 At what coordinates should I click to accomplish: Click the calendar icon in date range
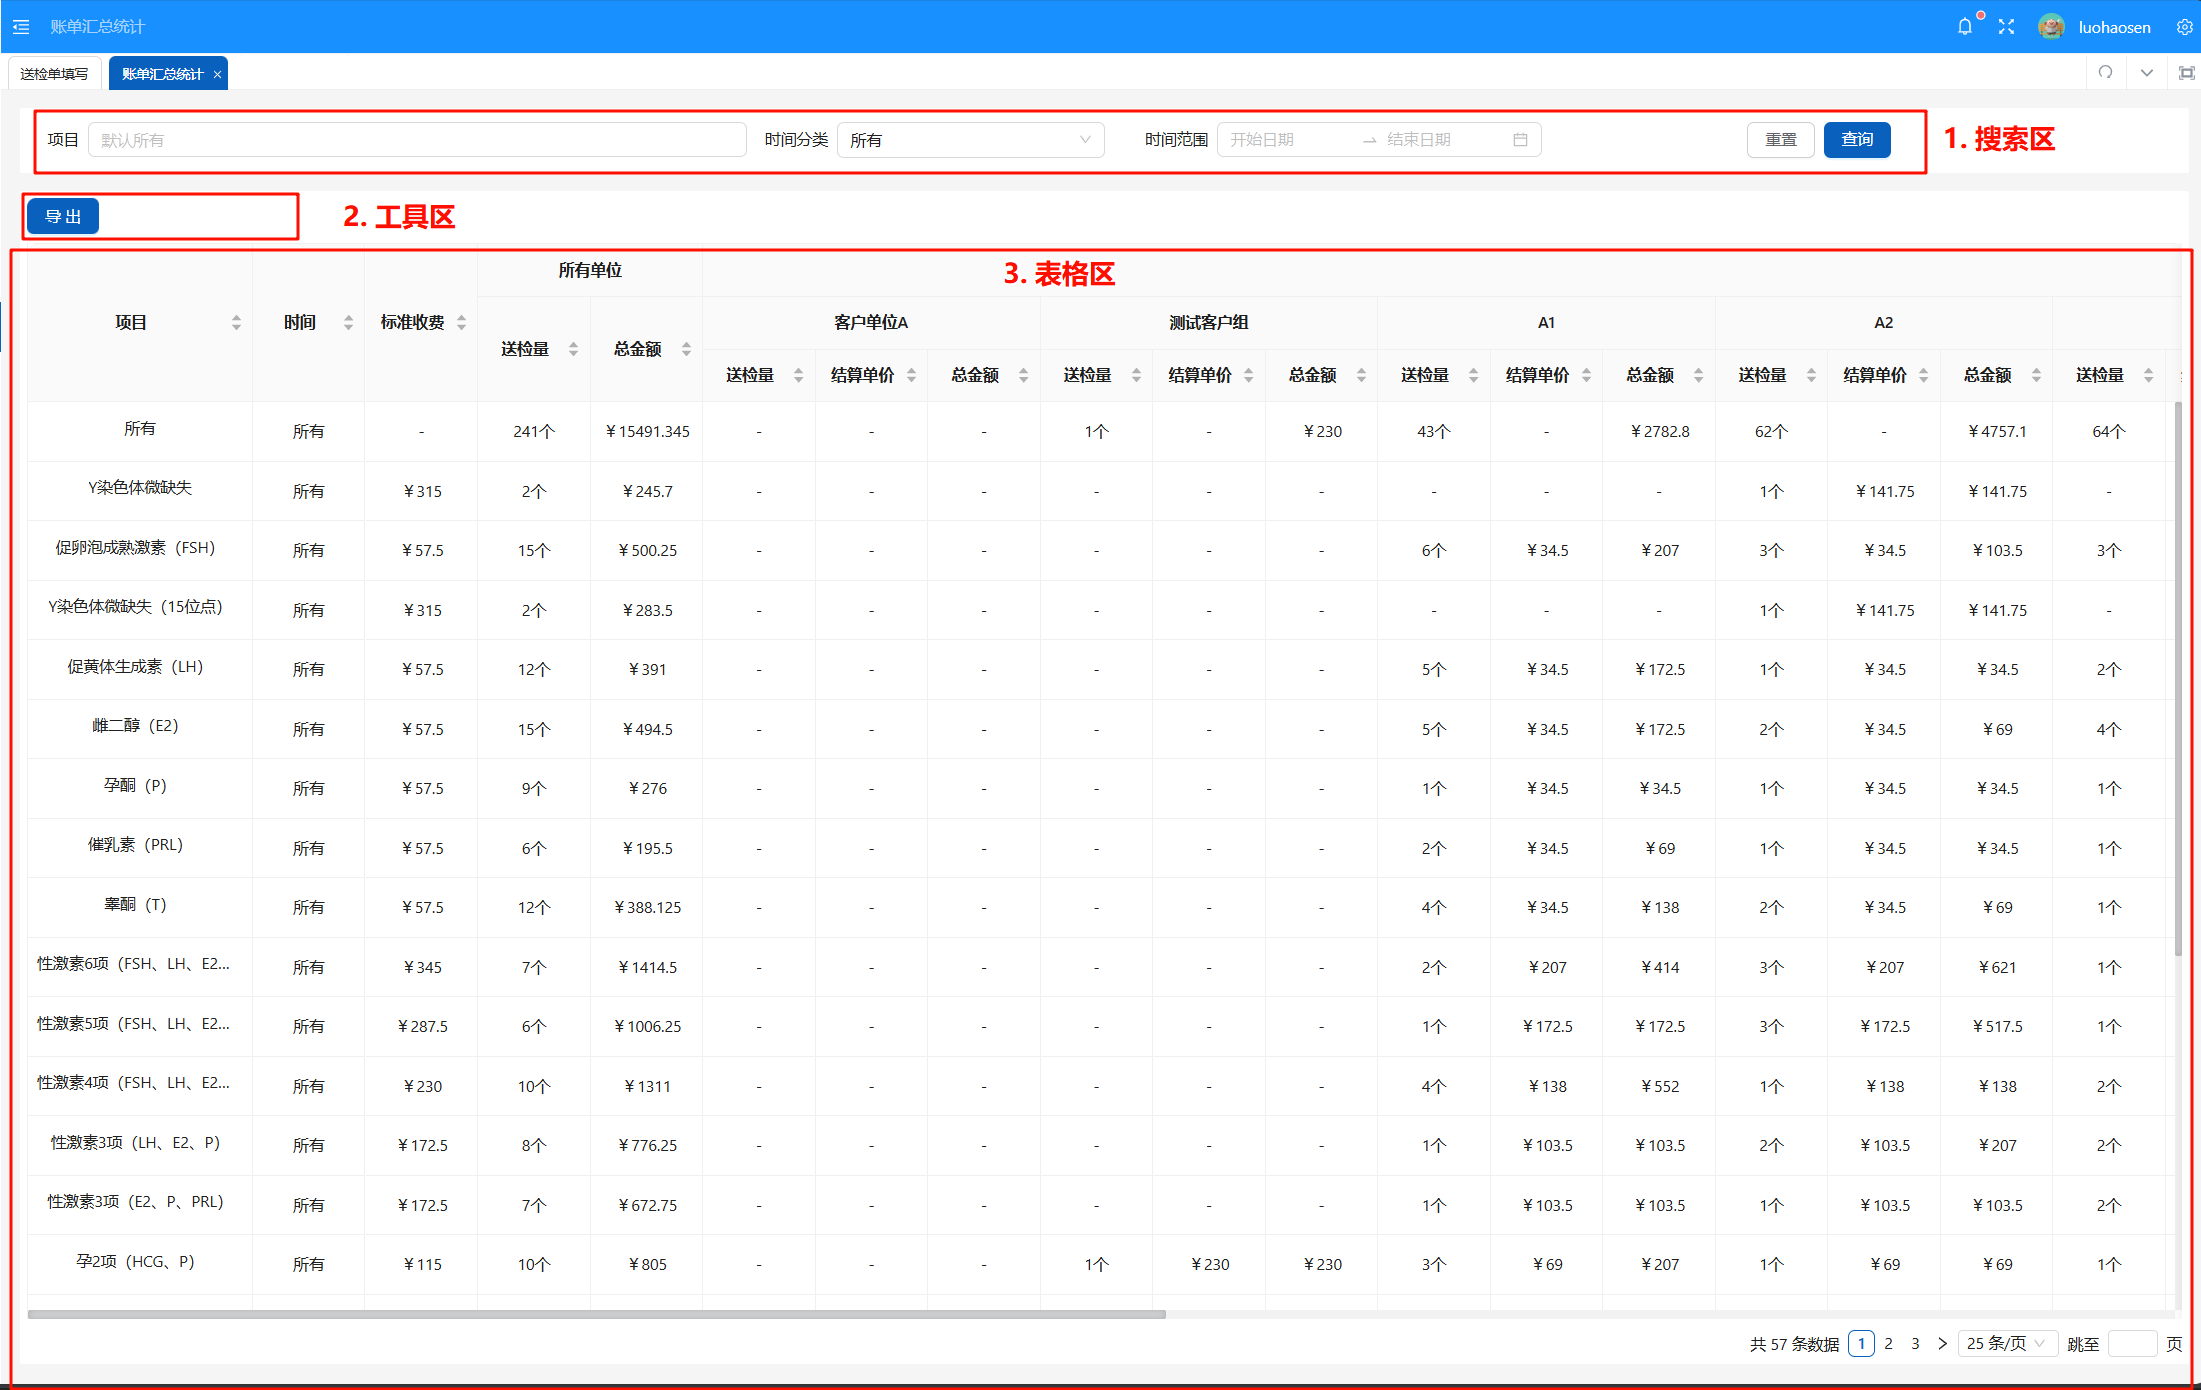[x=1520, y=140]
